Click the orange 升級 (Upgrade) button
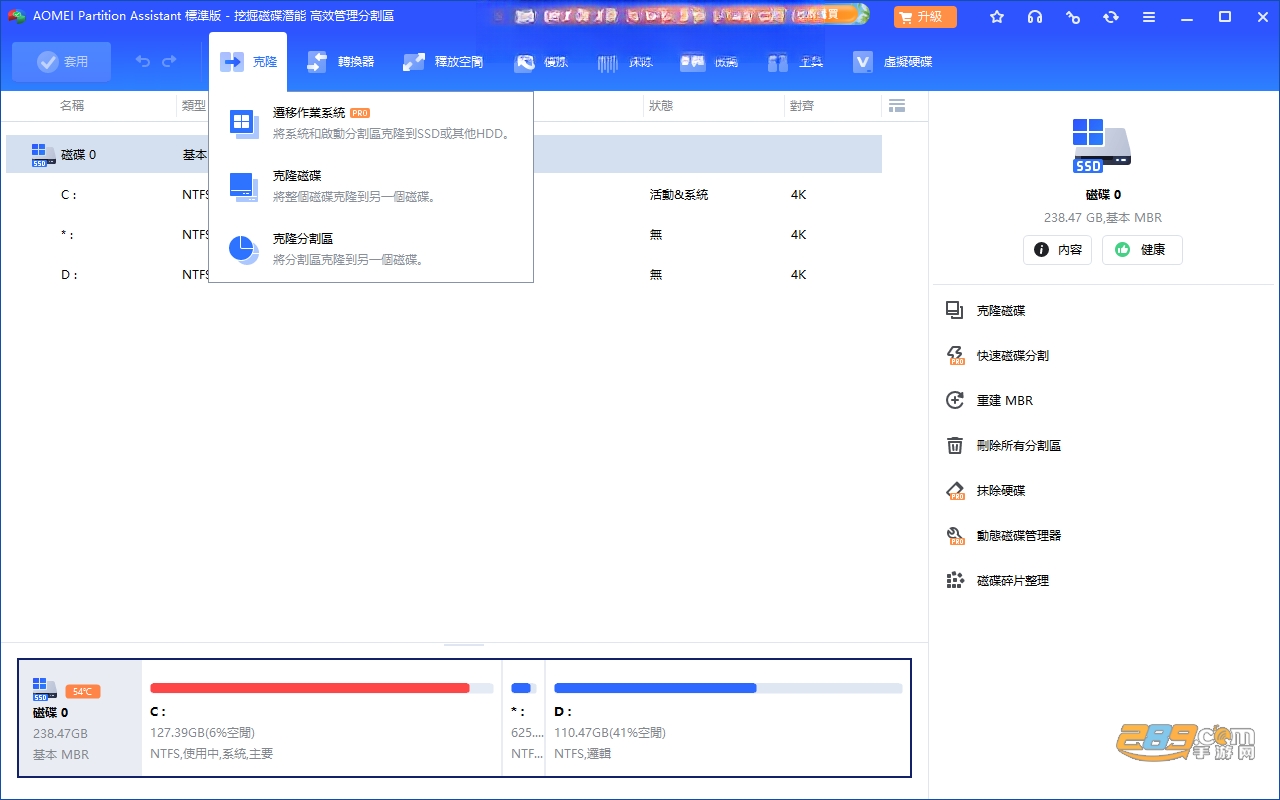The width and height of the screenshot is (1280, 800). pyautogui.click(x=925, y=17)
